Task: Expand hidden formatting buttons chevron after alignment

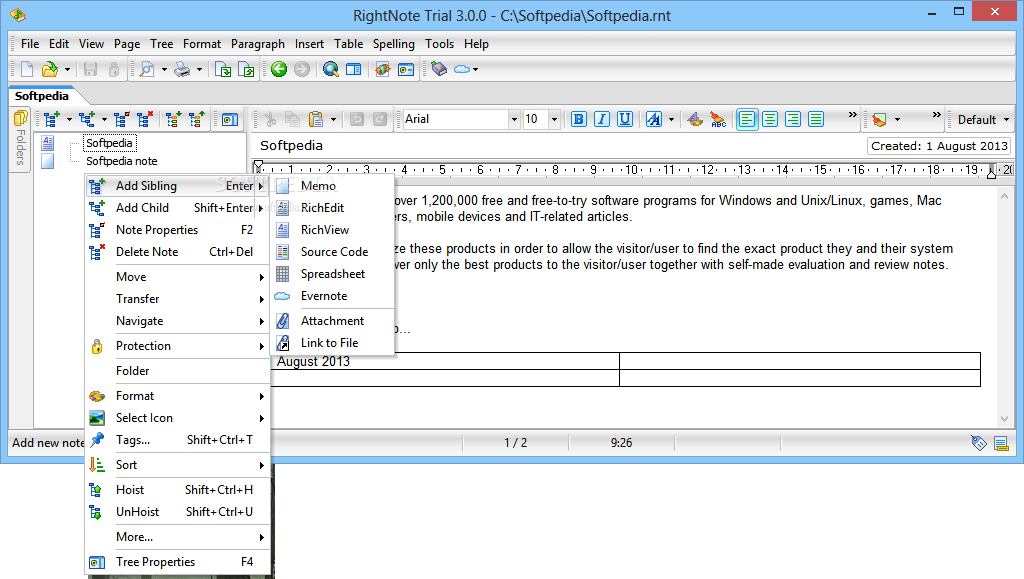Action: (x=852, y=115)
